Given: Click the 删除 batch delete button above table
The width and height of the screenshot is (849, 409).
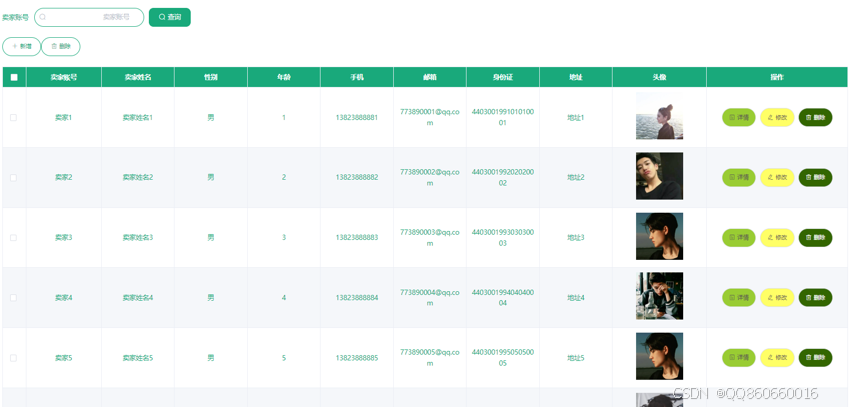Looking at the screenshot, I should [61, 47].
